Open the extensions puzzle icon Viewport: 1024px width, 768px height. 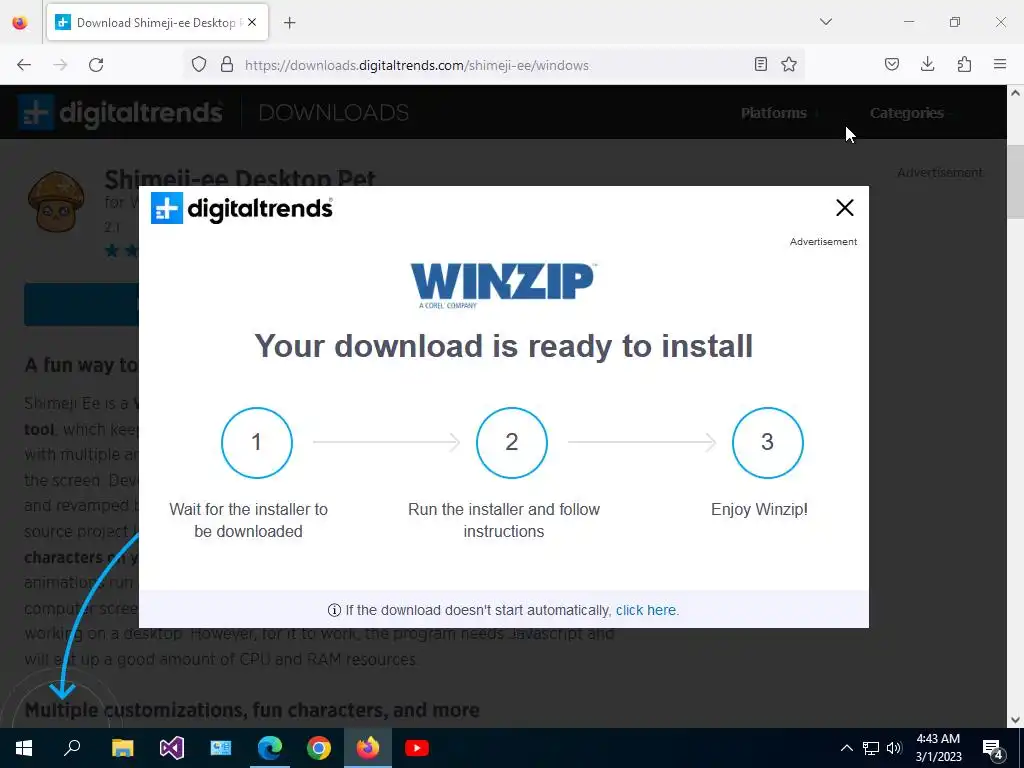964,64
